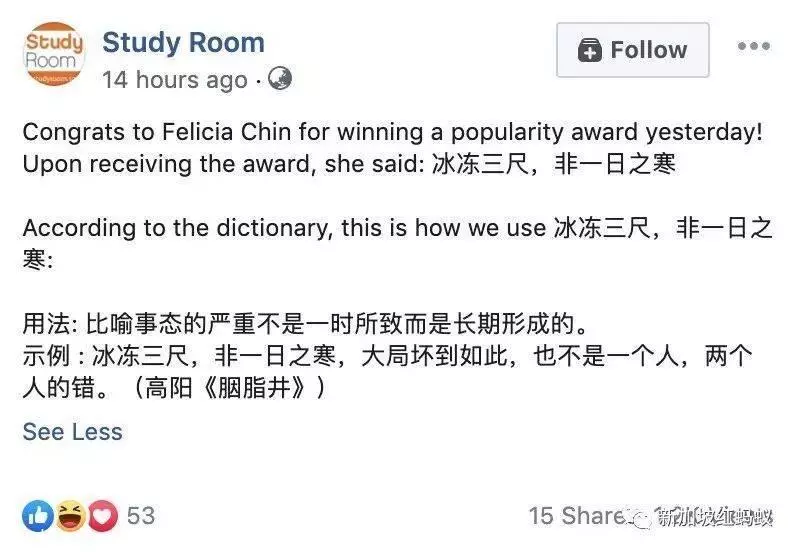
Task: View the 15 Shares list
Action: [578, 516]
